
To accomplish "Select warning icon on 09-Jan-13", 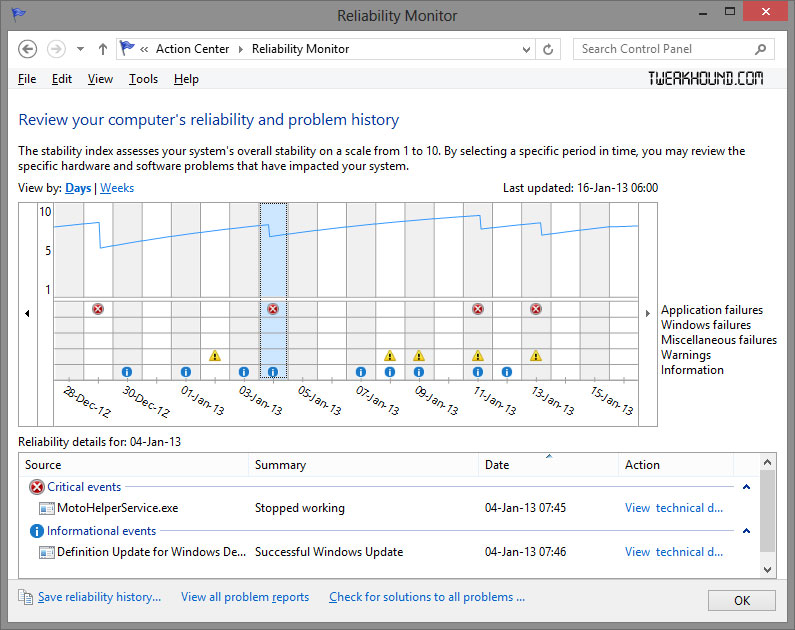I will point(419,356).
